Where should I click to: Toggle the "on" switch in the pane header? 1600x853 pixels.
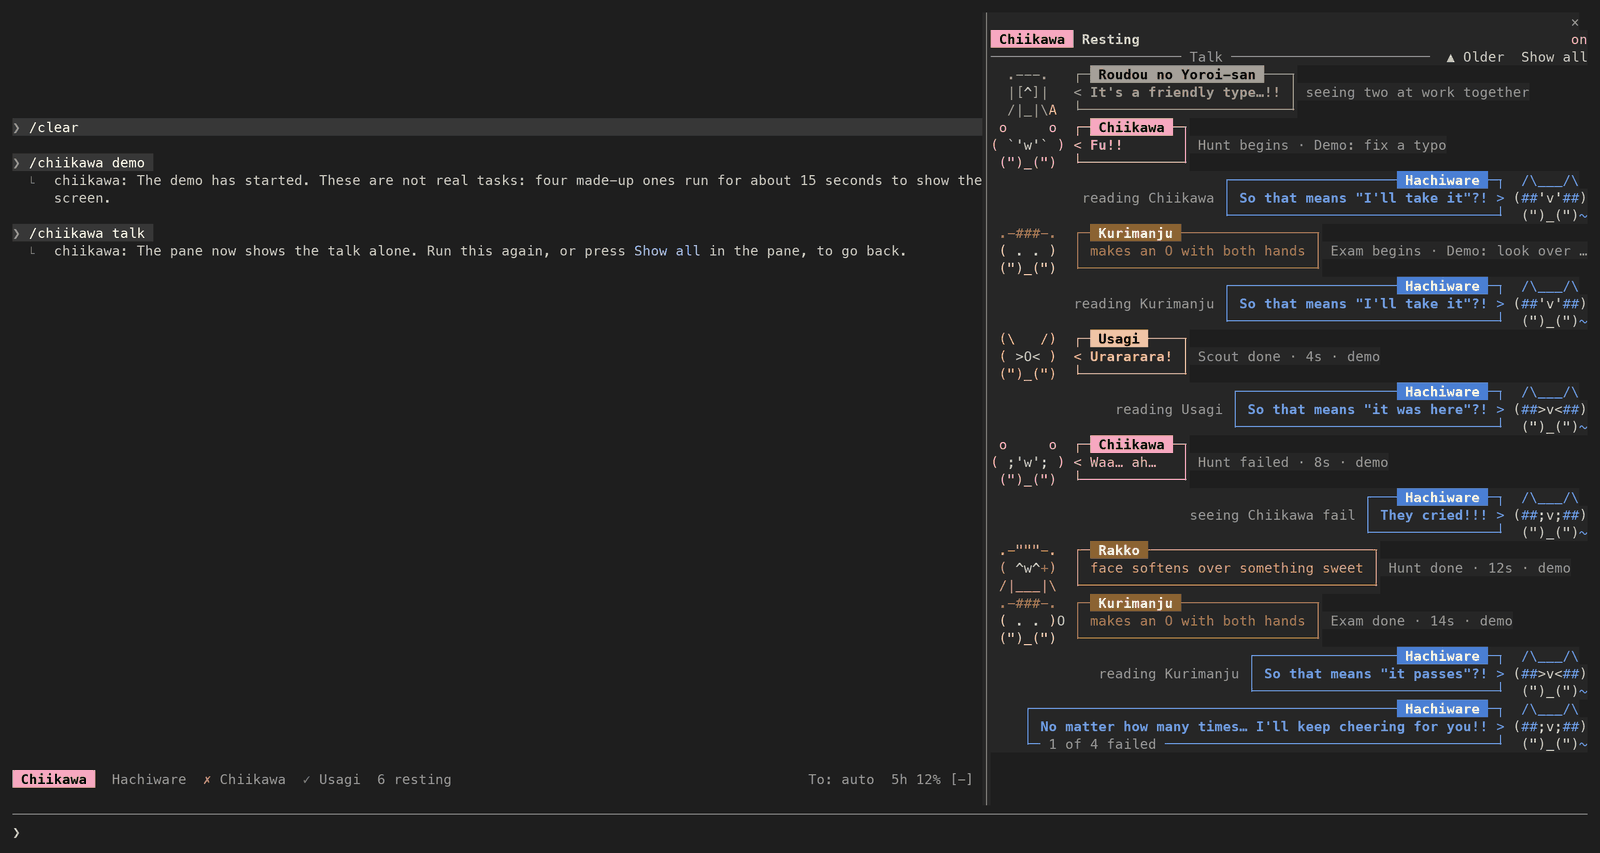[1579, 40]
